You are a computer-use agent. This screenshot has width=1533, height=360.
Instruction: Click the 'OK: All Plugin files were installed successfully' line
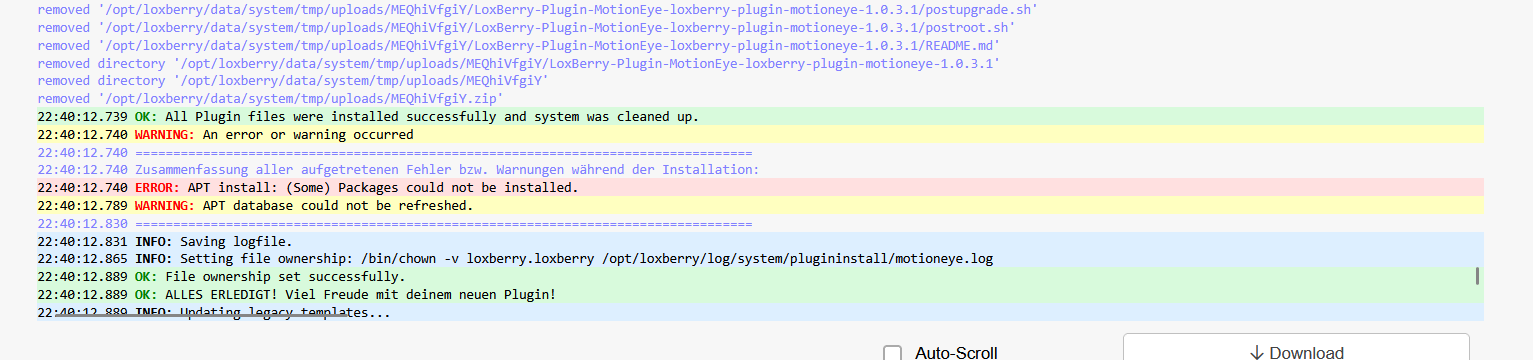tap(760, 116)
